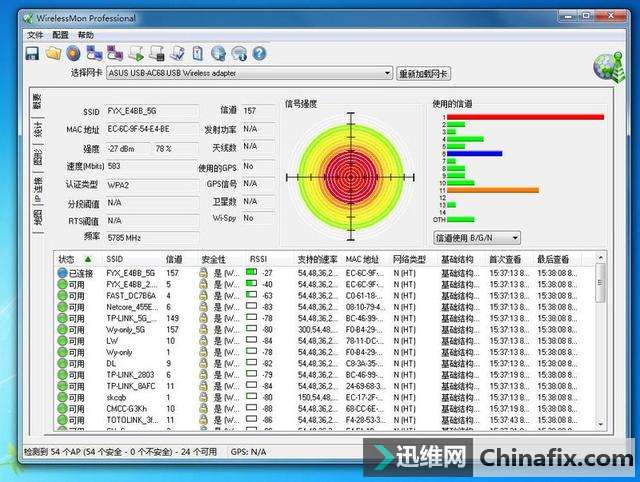Click the network list scrollbar thumb
Viewport: 640px width, 482px height.
pos(600,282)
